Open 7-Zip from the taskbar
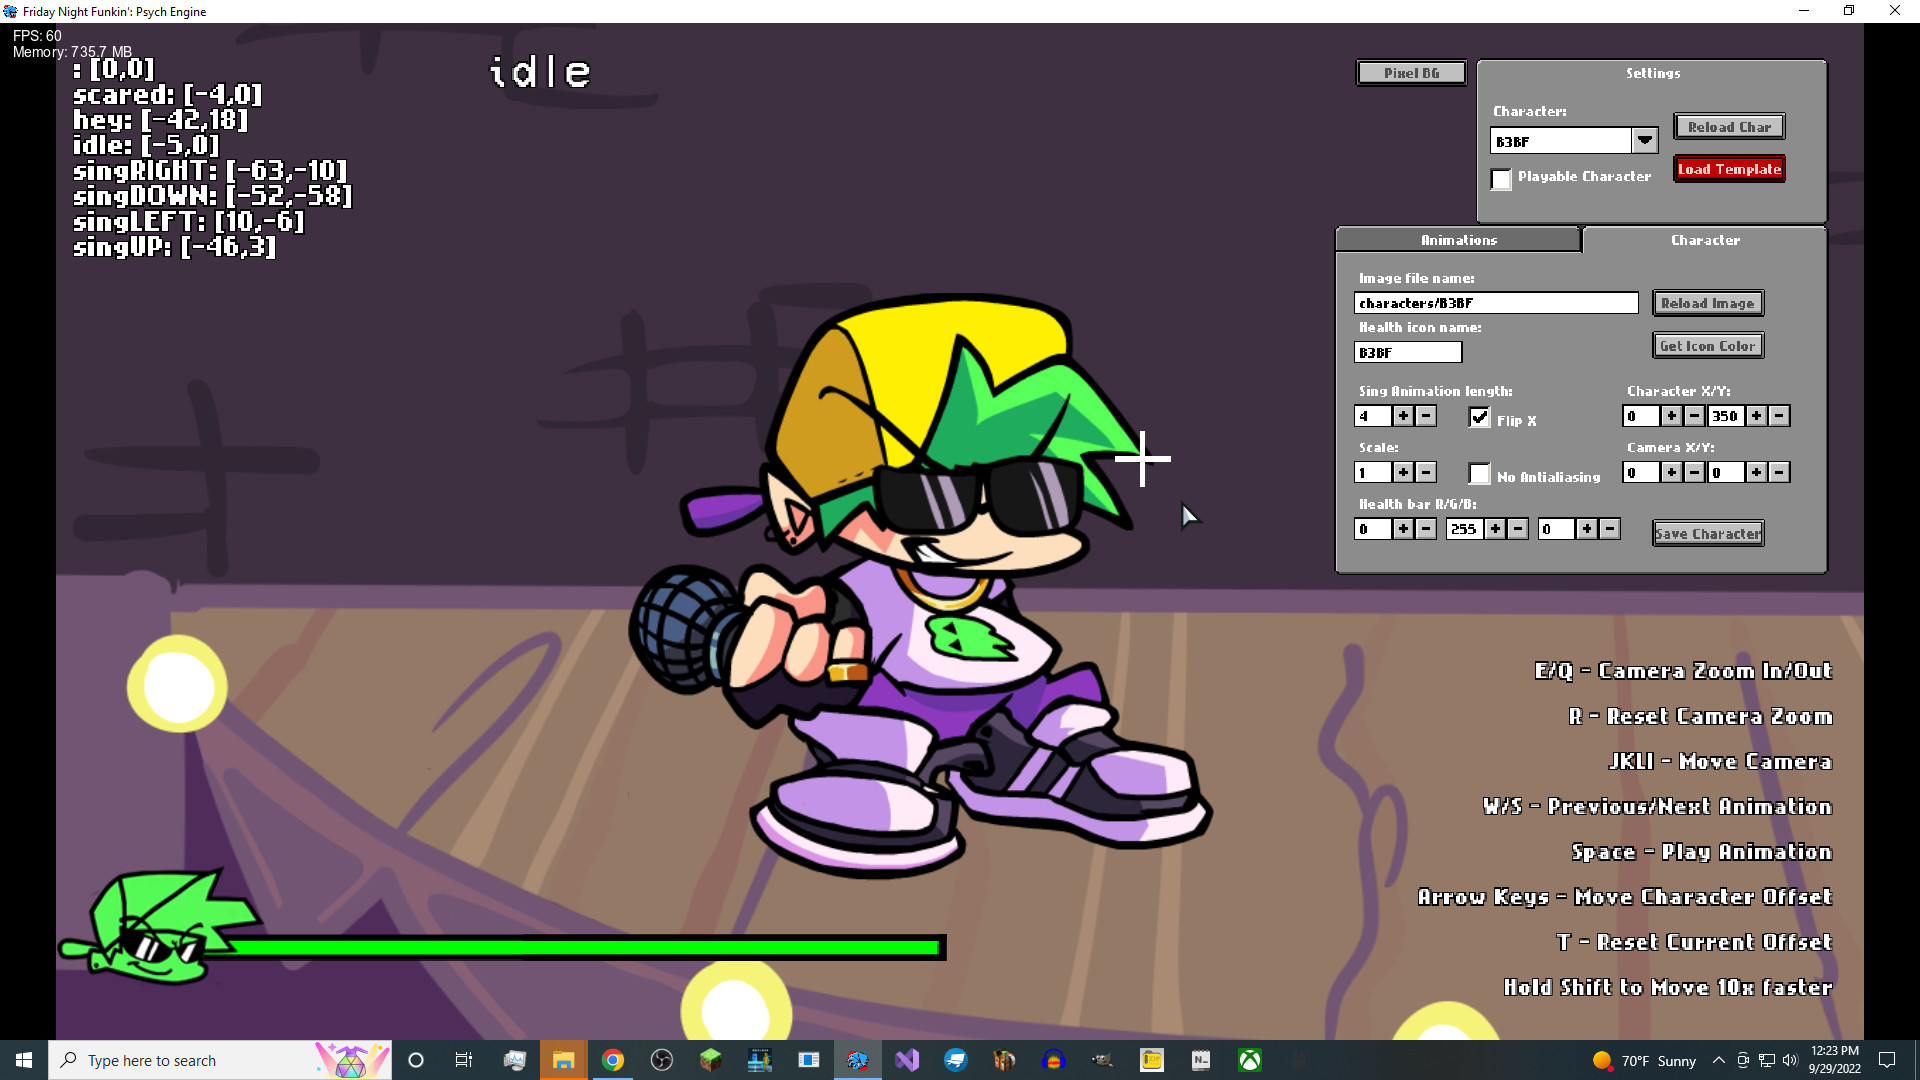This screenshot has height=1080, width=1920. [1151, 1060]
